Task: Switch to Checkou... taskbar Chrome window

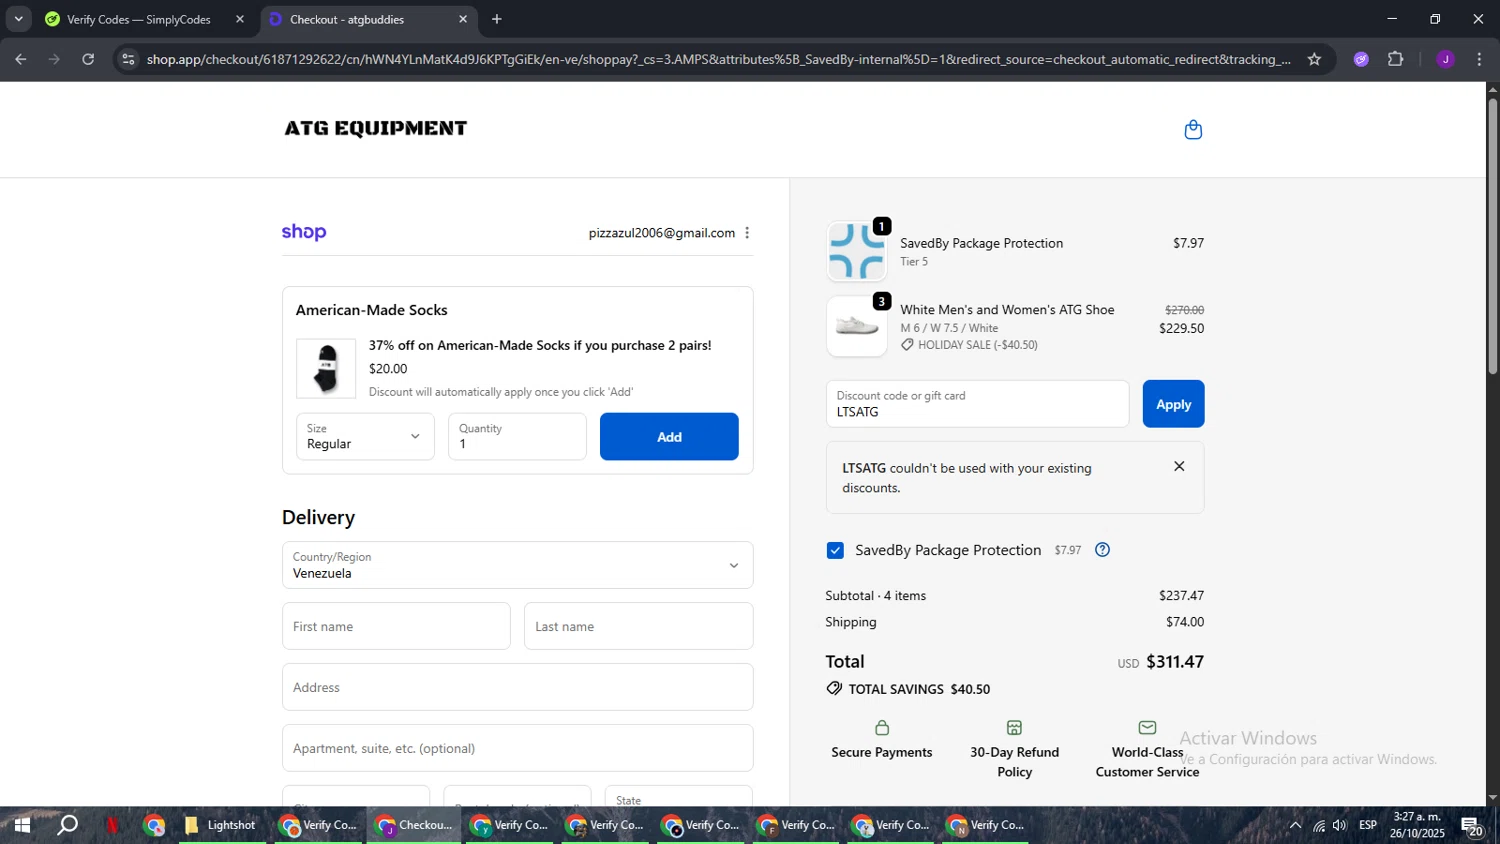Action: click(415, 826)
